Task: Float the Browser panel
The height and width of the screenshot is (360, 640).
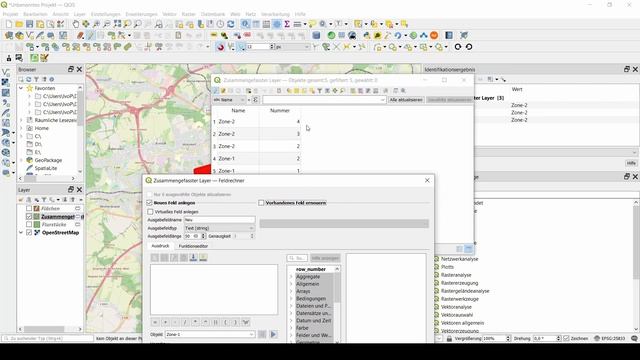Action: tap(71, 69)
